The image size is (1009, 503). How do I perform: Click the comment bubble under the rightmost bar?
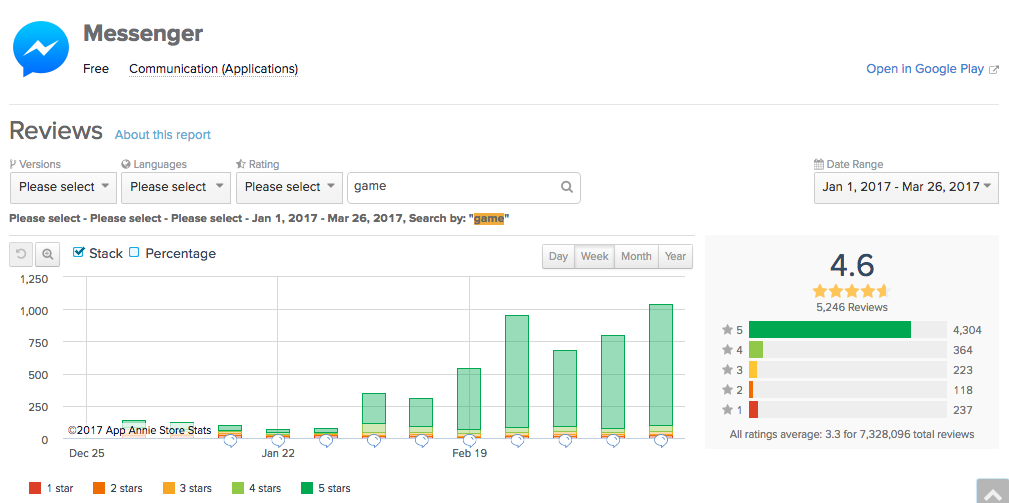click(x=661, y=441)
